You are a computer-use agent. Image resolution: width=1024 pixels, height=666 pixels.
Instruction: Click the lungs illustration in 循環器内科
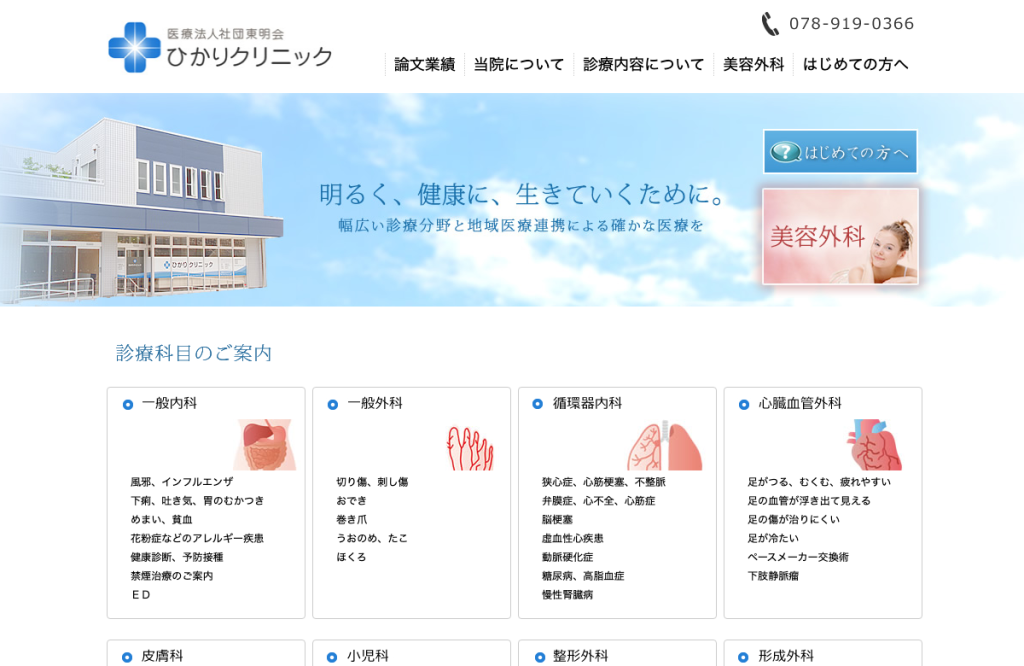[664, 445]
